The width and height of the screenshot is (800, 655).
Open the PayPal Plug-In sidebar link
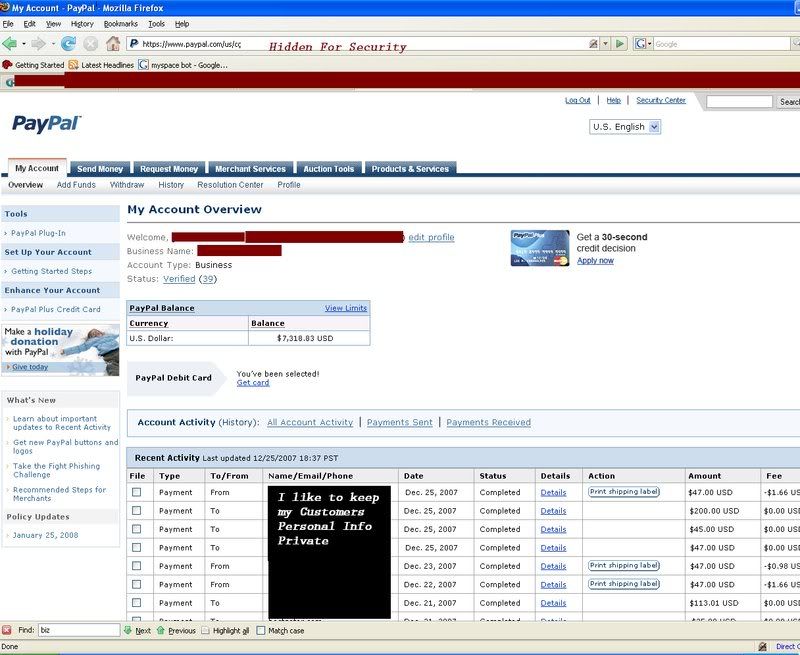point(38,233)
